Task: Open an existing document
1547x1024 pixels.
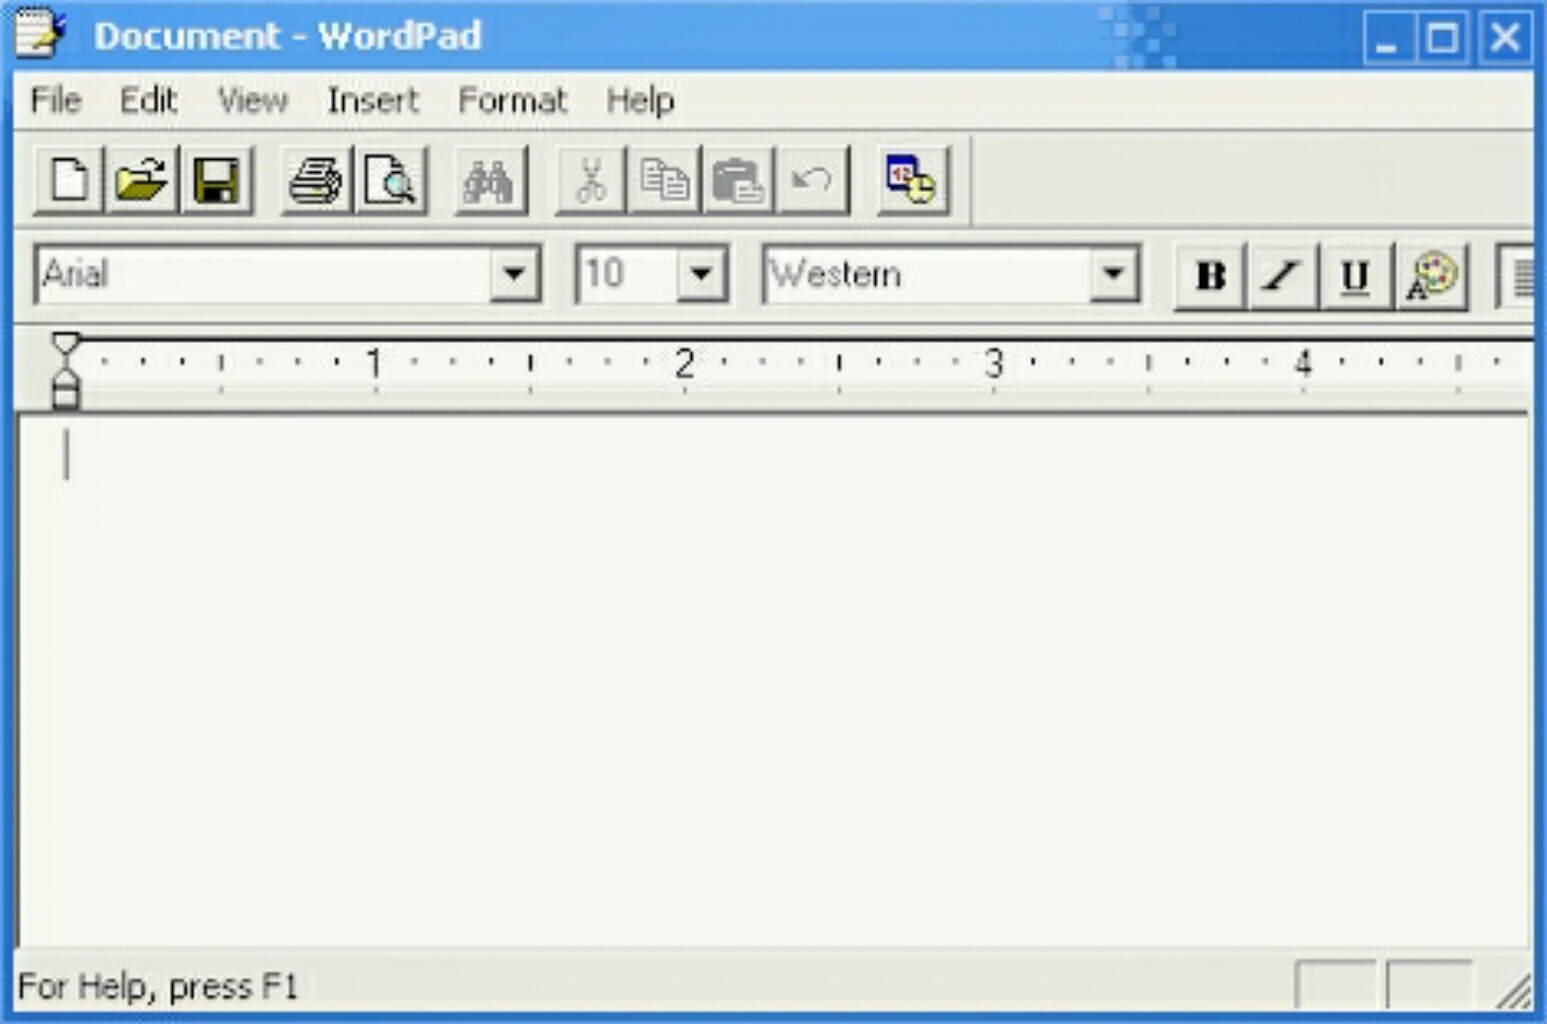Action: [x=143, y=180]
